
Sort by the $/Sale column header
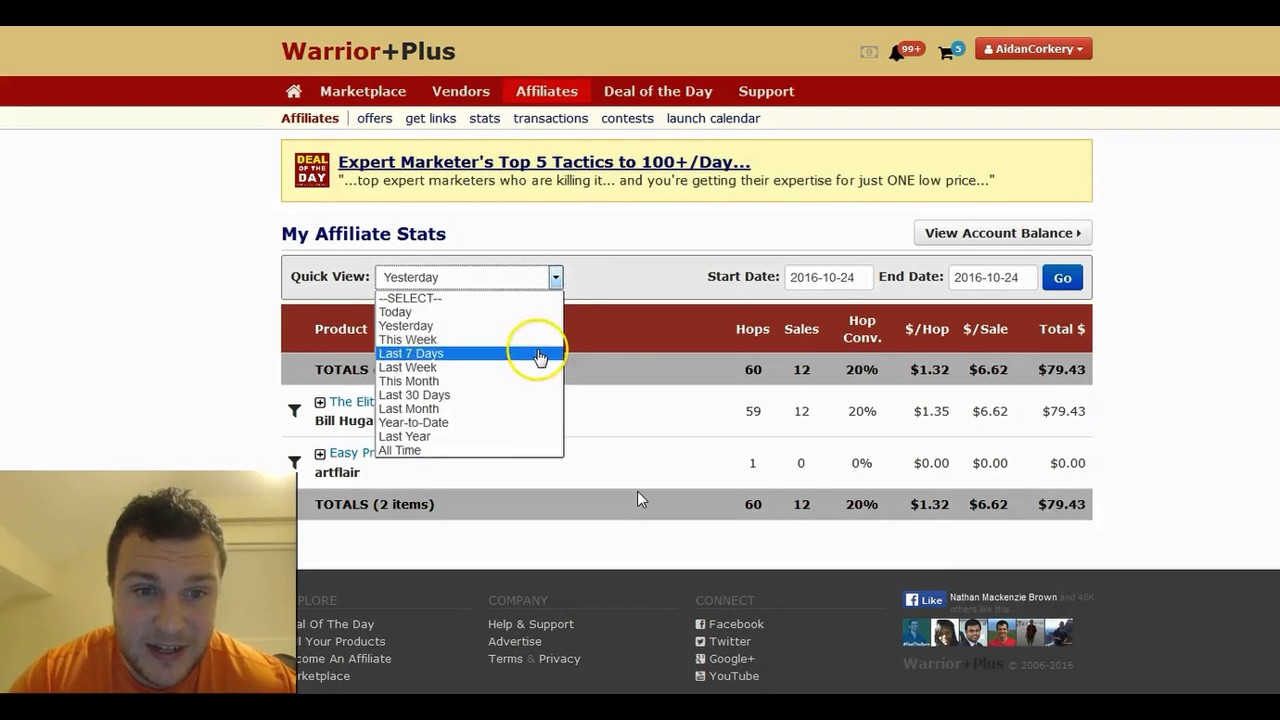coord(985,329)
